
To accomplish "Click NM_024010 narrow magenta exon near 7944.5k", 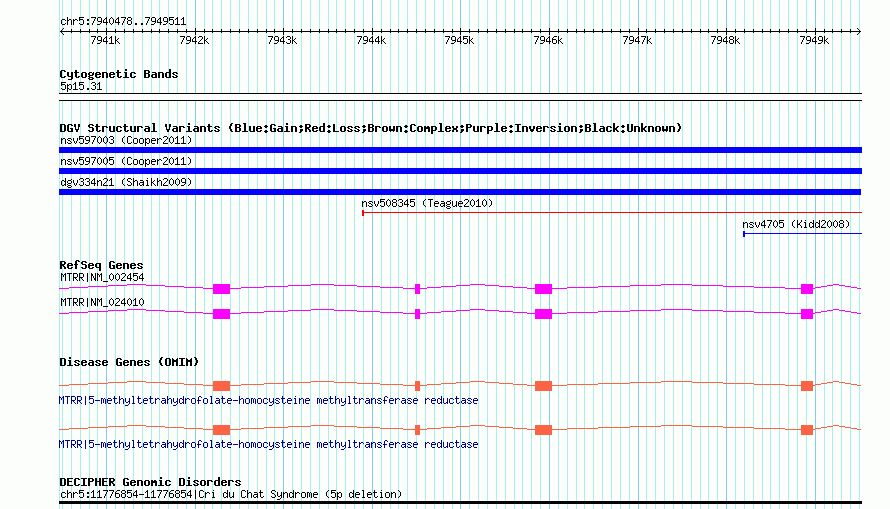I will 417,314.
